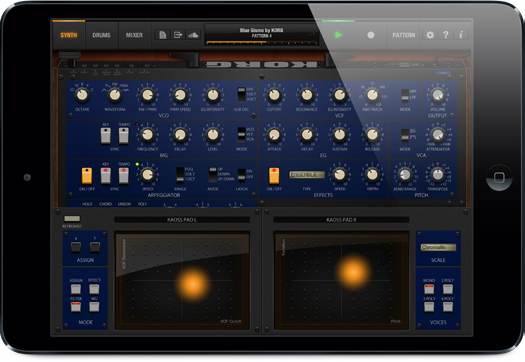Screen dimensions: 525x362
Task: Open the song file document icon
Action: tap(163, 35)
